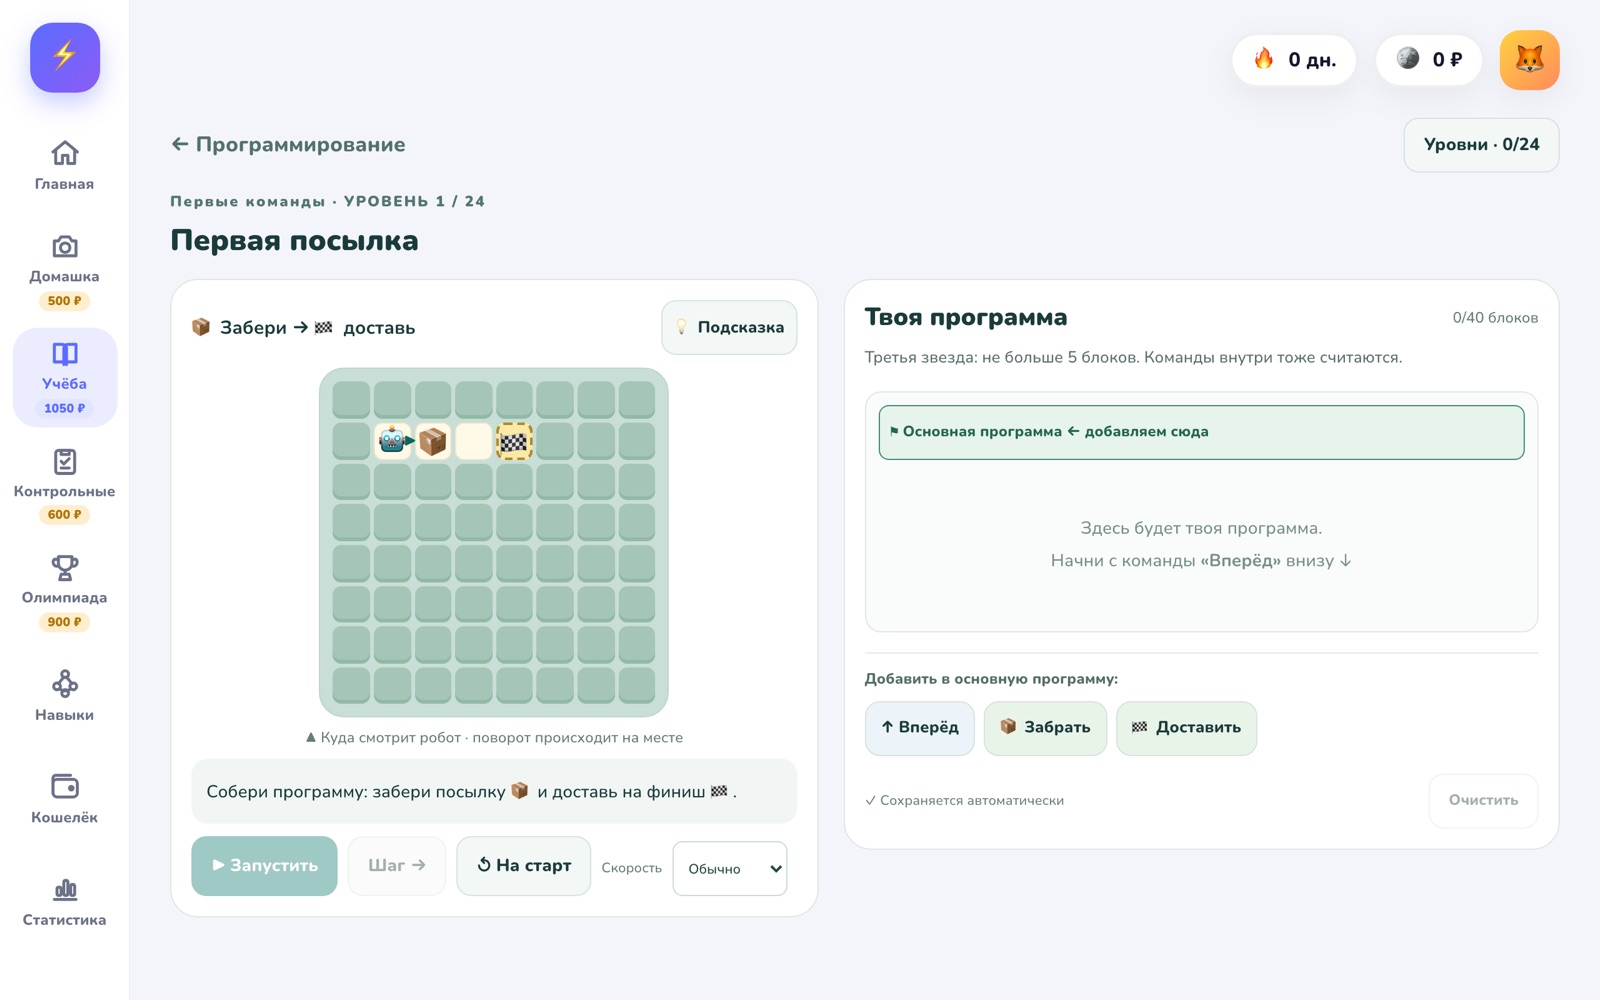The image size is (1600, 1000).
Task: Select the Основная программа header block
Action: pos(1201,432)
